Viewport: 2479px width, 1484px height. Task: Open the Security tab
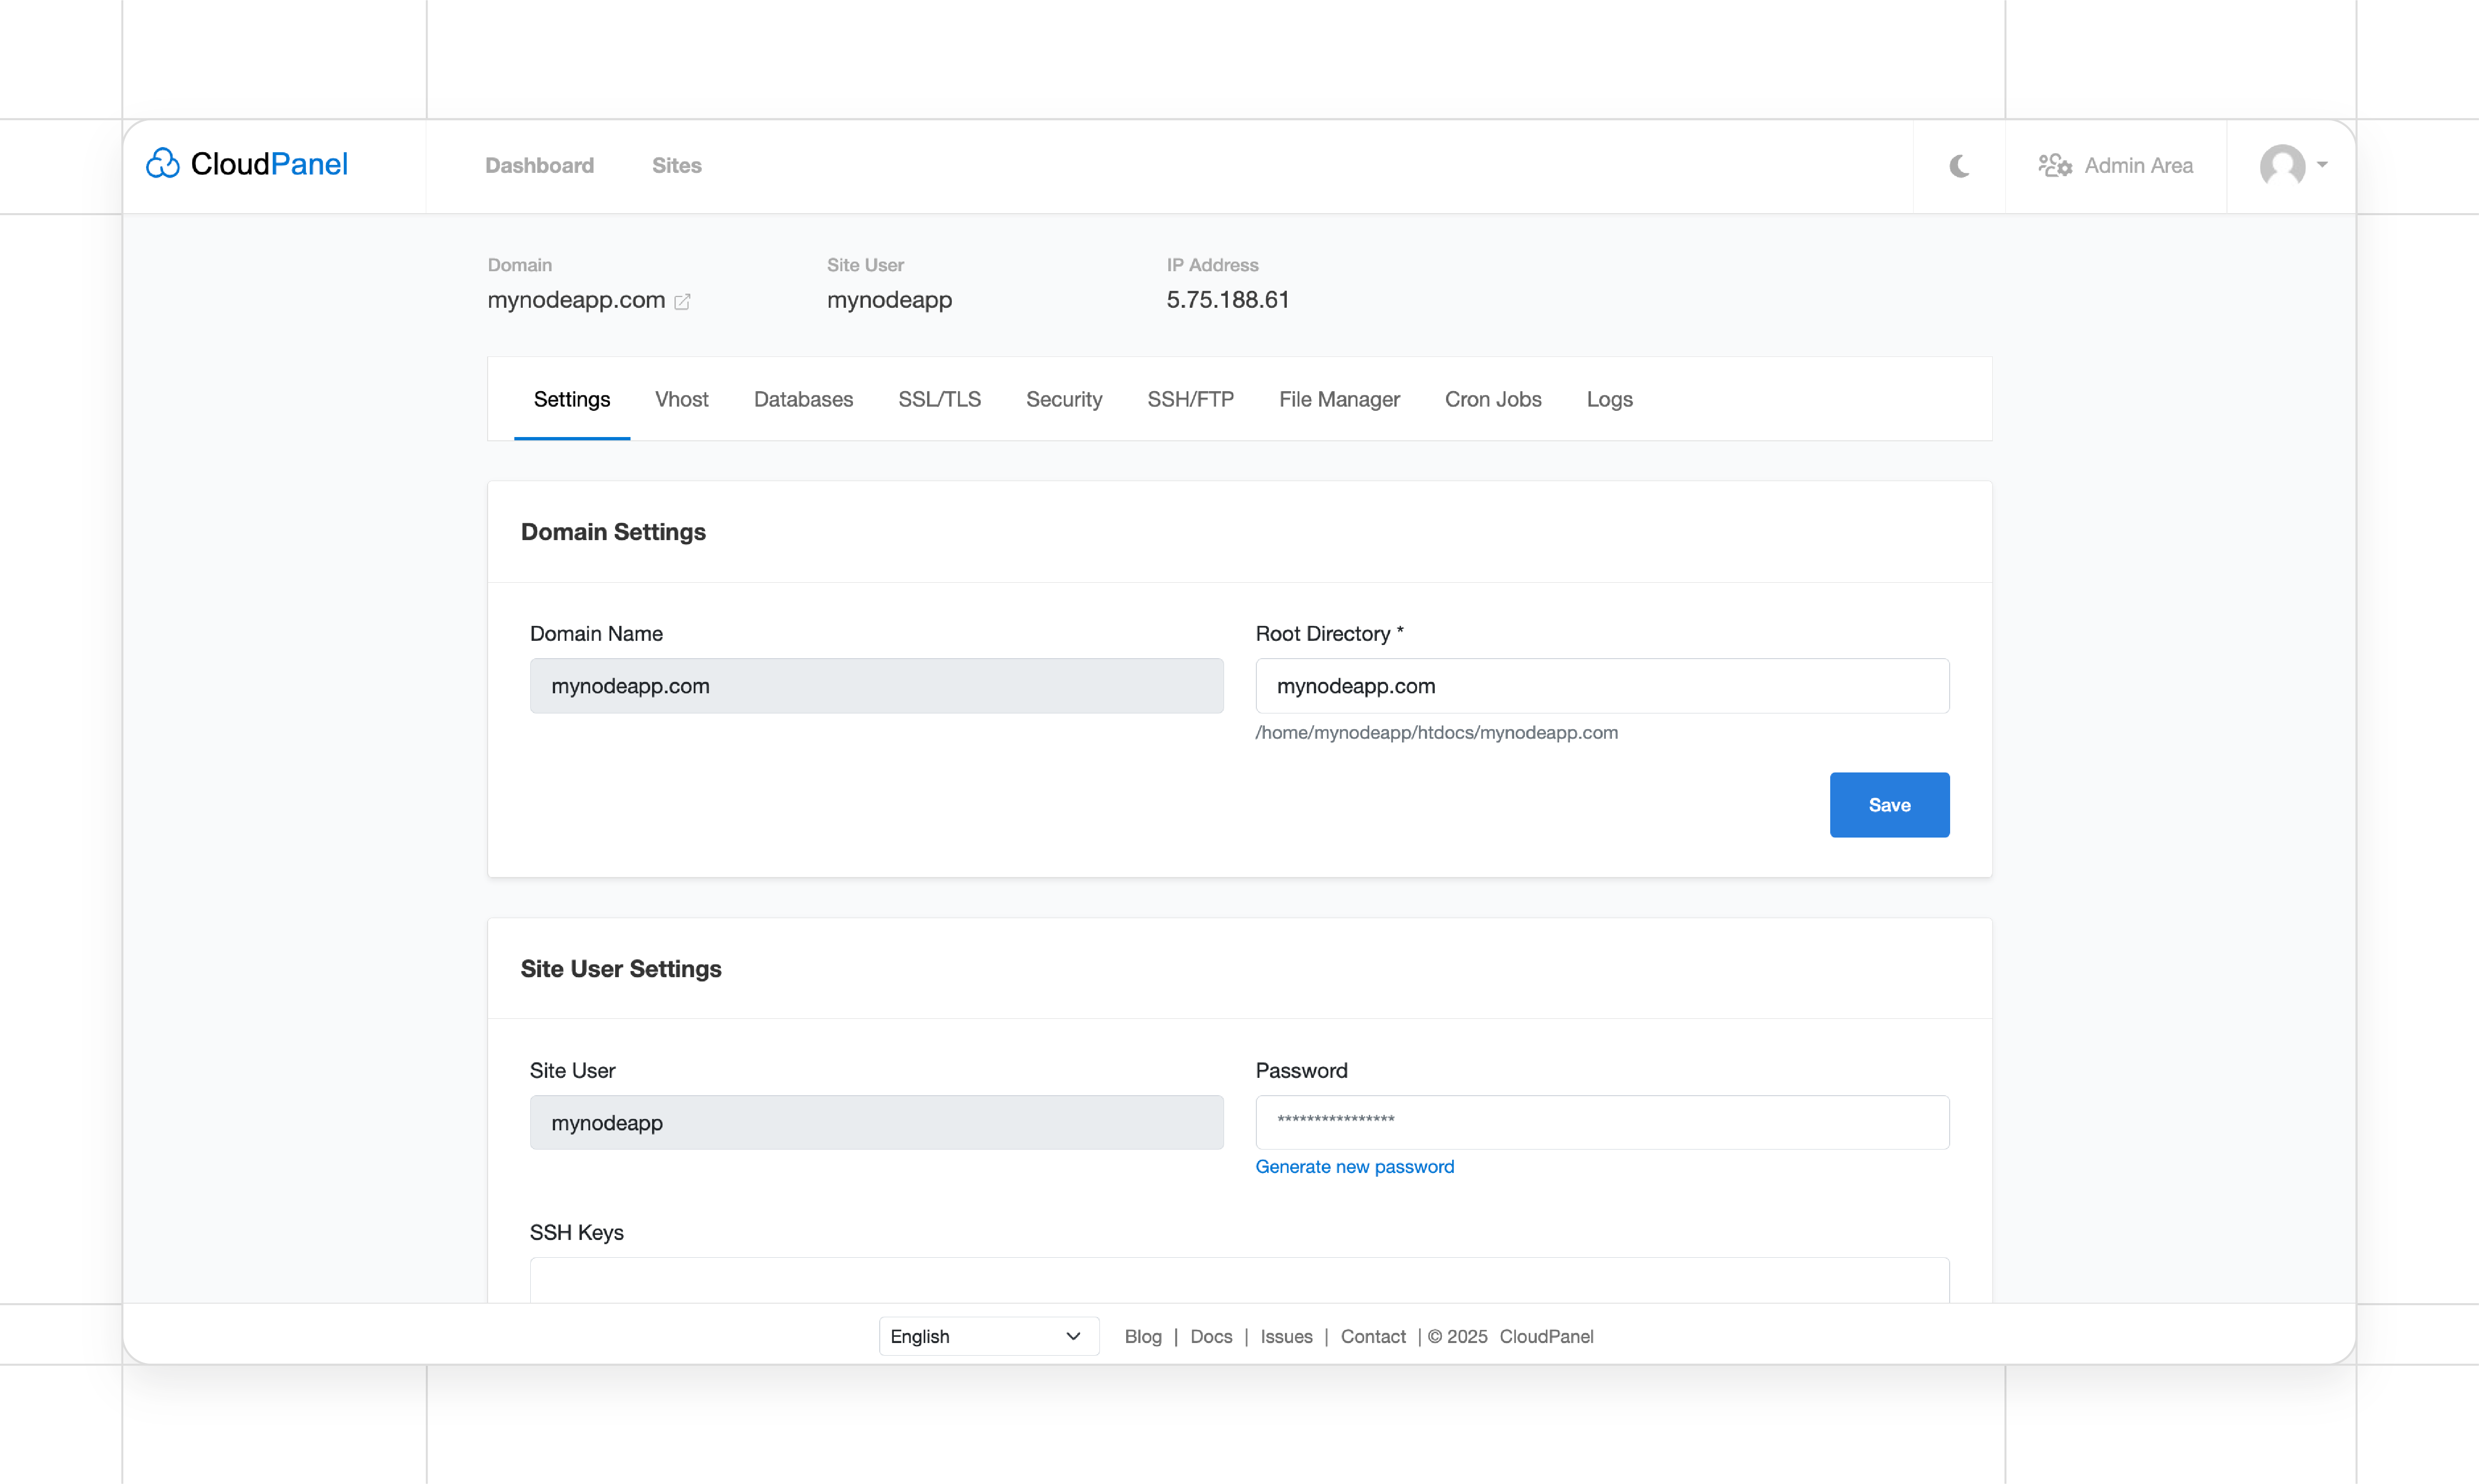[1063, 399]
